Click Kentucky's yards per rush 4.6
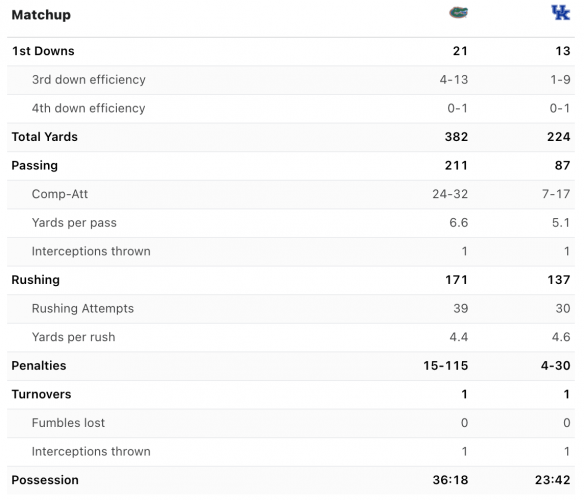This screenshot has height=500, width=584. (x=561, y=337)
